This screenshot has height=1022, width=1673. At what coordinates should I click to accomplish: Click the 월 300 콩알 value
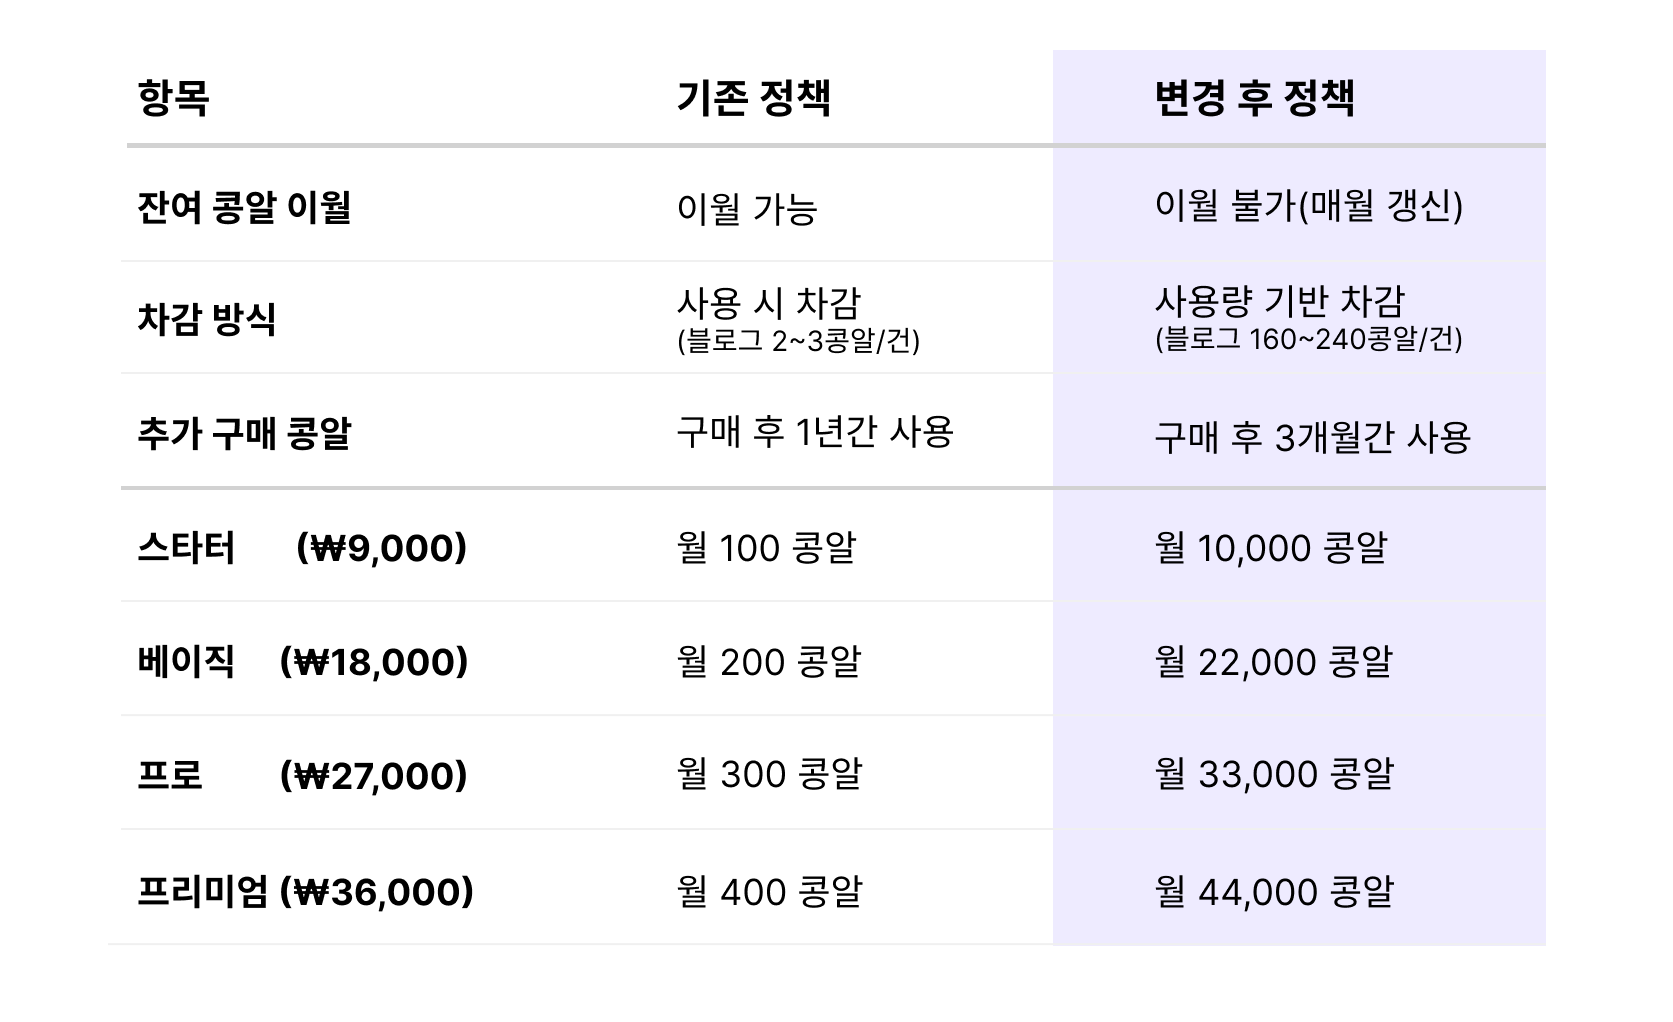[769, 774]
